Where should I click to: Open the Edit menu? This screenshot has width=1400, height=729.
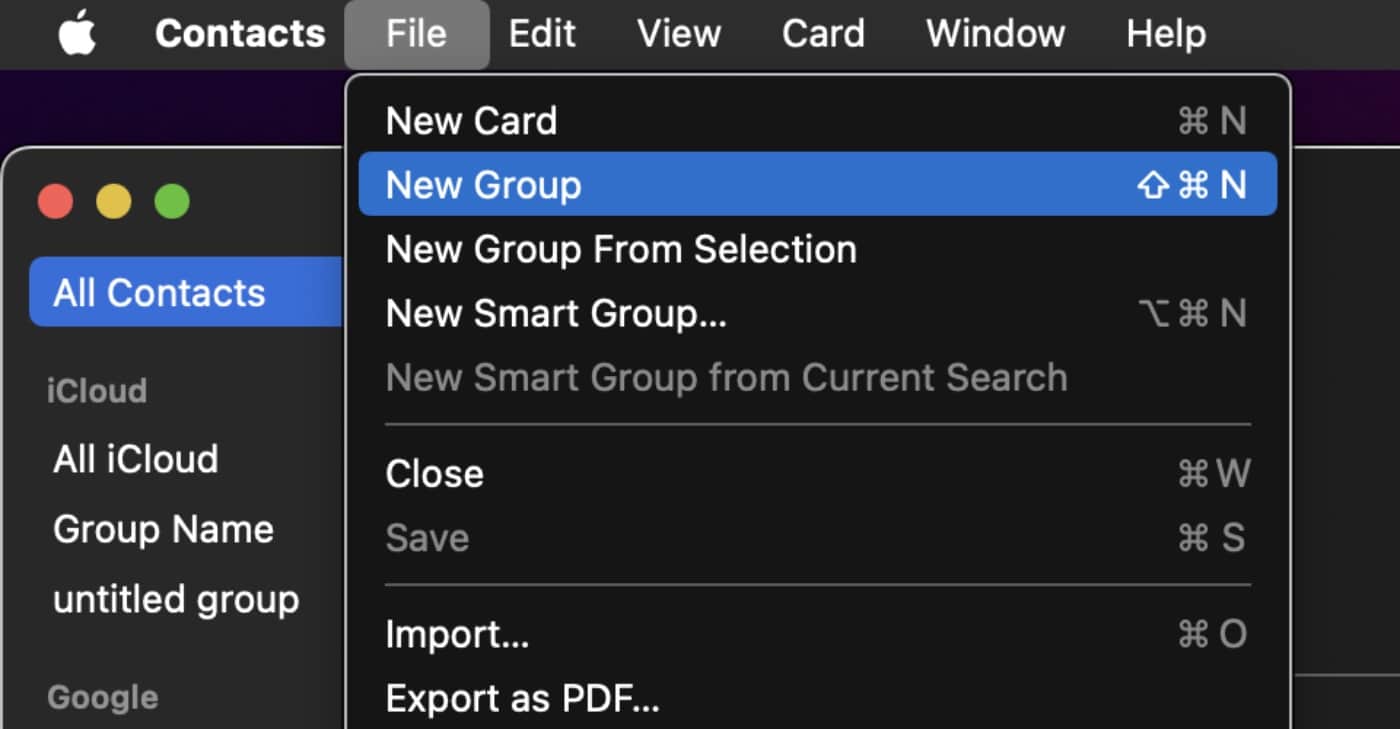point(541,34)
